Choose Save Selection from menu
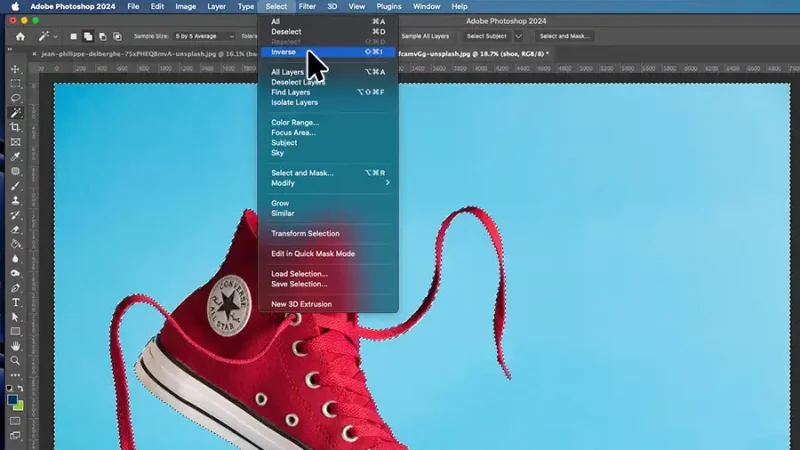This screenshot has width=800, height=450. pyautogui.click(x=329, y=284)
